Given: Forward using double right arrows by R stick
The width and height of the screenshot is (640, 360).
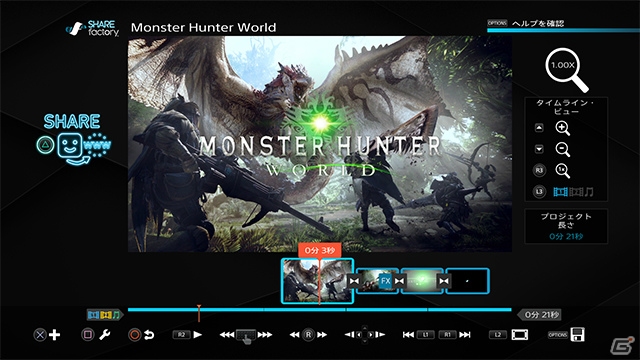Looking at the screenshot, I should [322, 335].
